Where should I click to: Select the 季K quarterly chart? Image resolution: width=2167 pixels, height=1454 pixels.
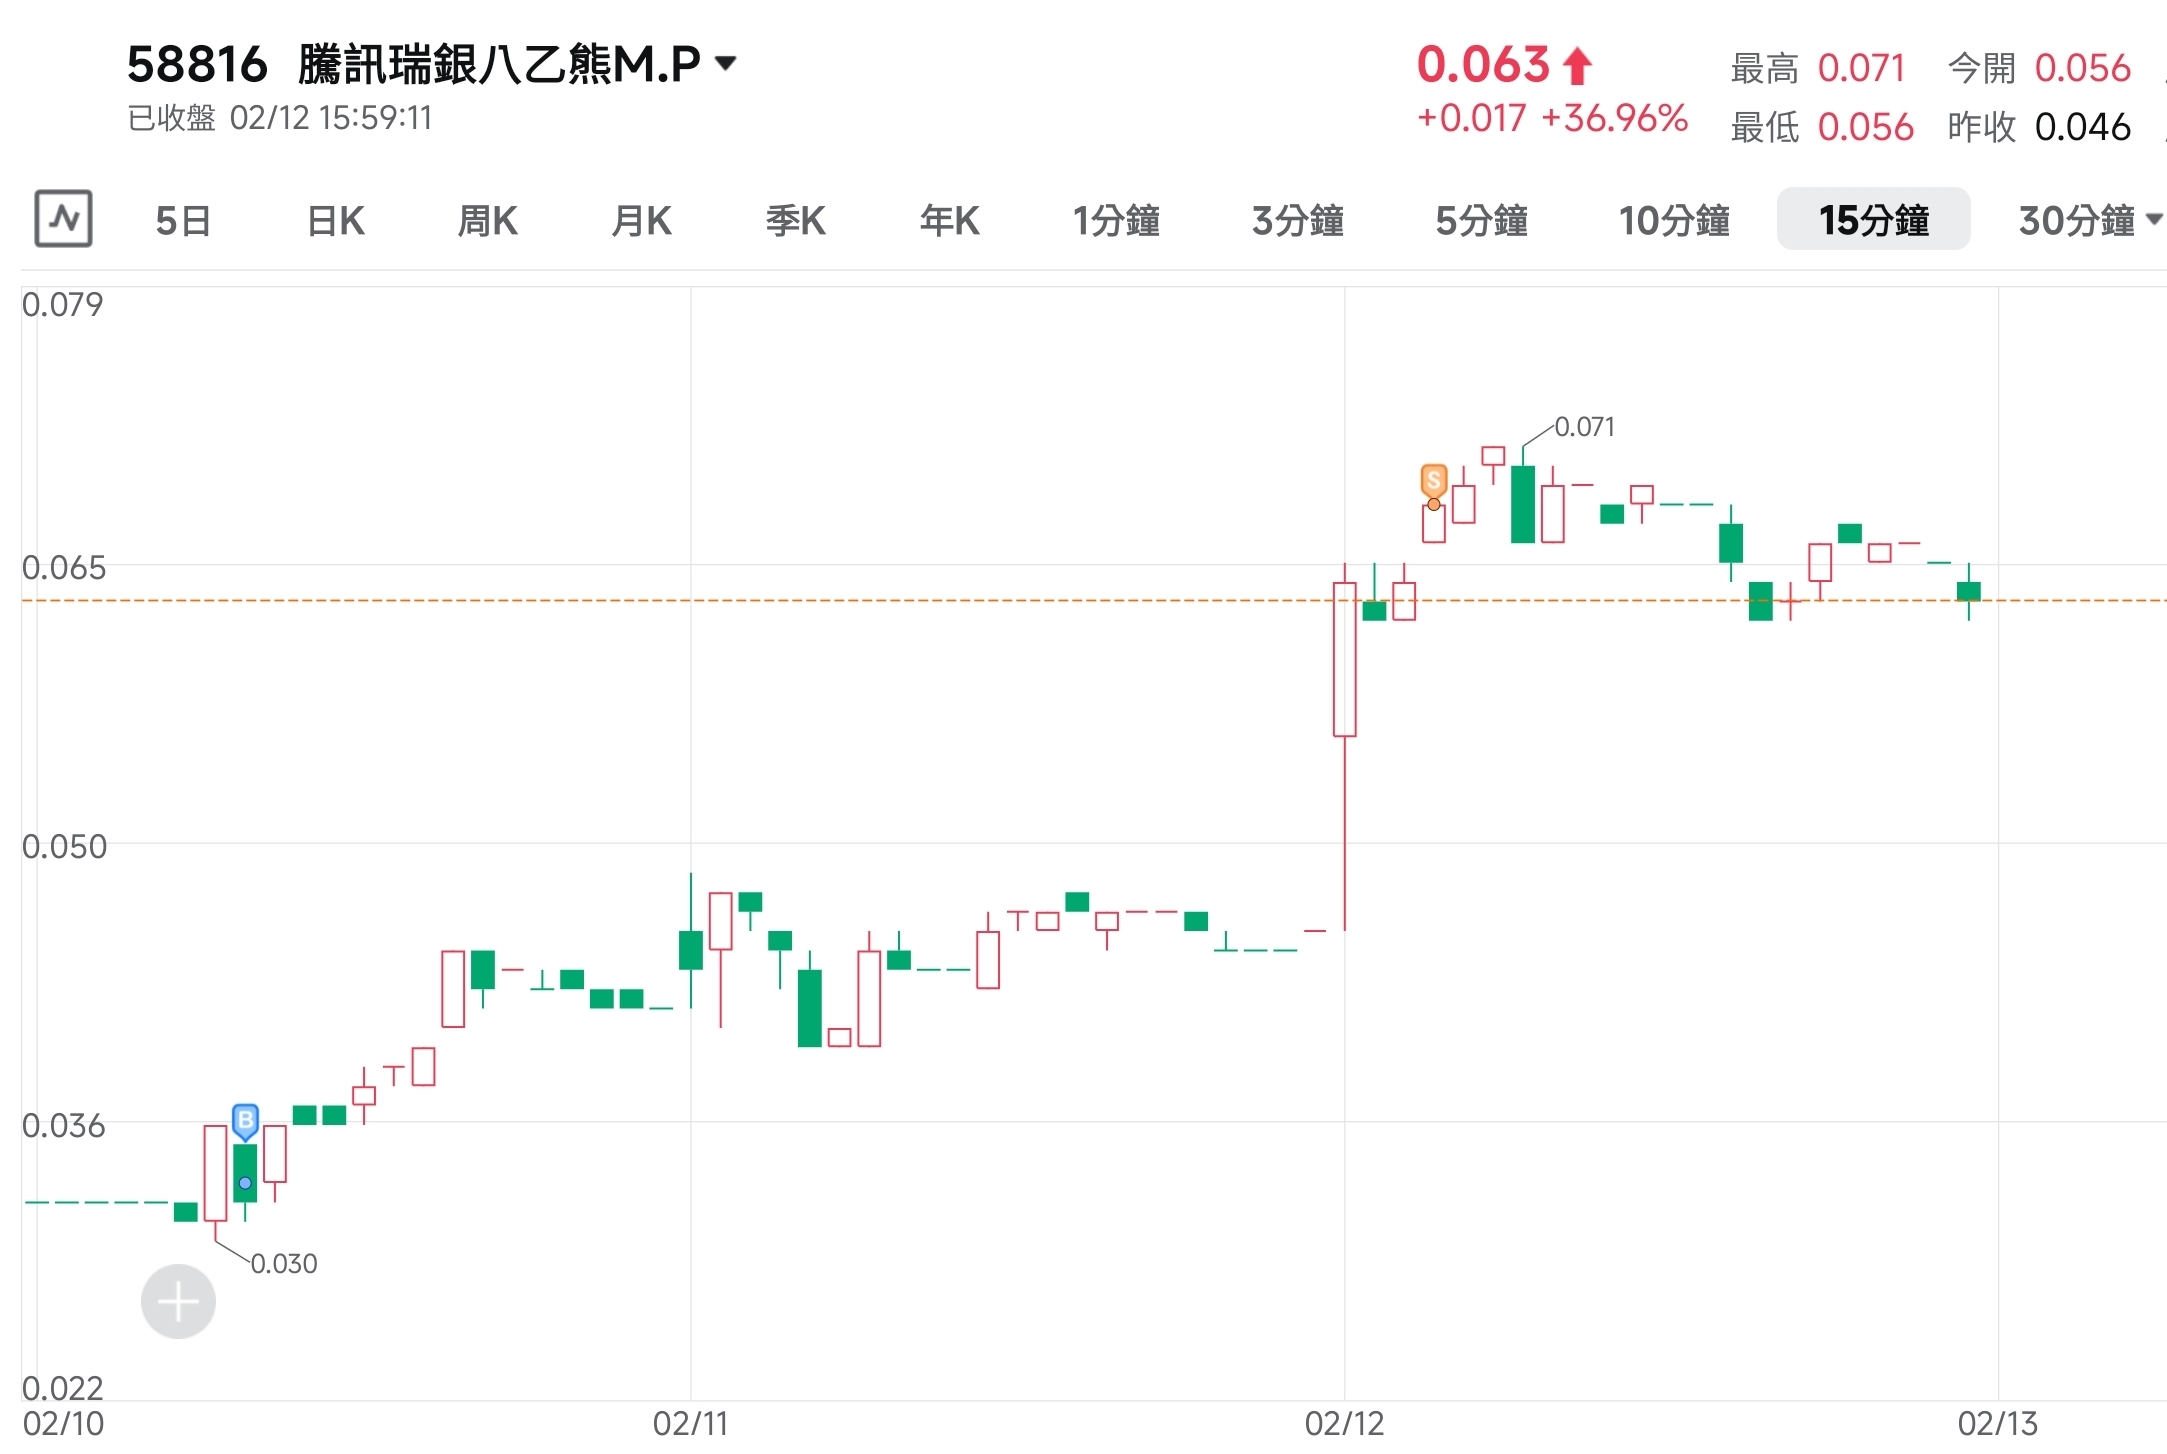click(x=795, y=220)
